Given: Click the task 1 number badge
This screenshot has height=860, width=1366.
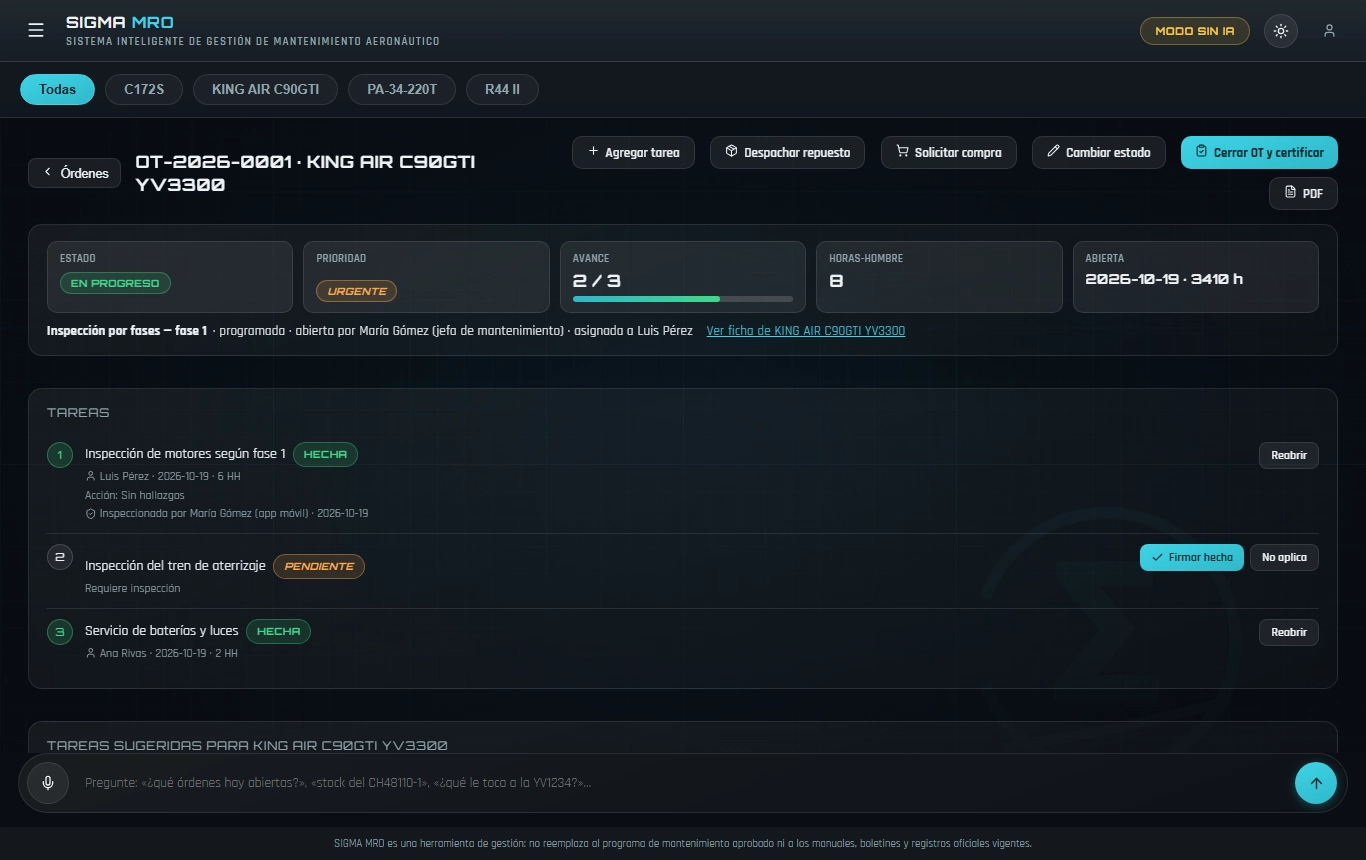Looking at the screenshot, I should [60, 455].
